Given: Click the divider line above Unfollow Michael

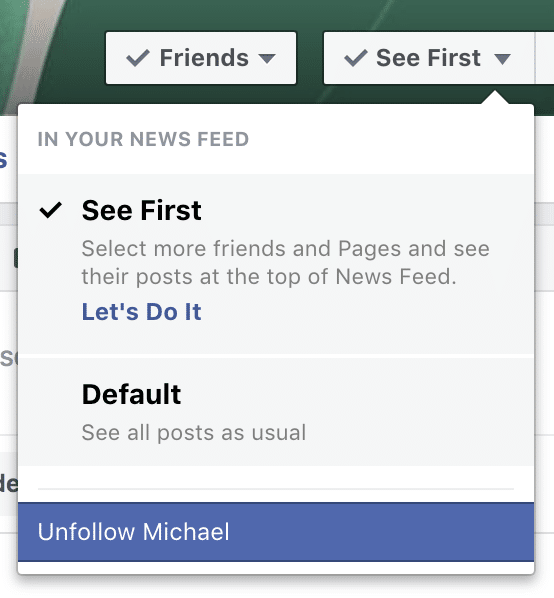Looking at the screenshot, I should click(276, 489).
